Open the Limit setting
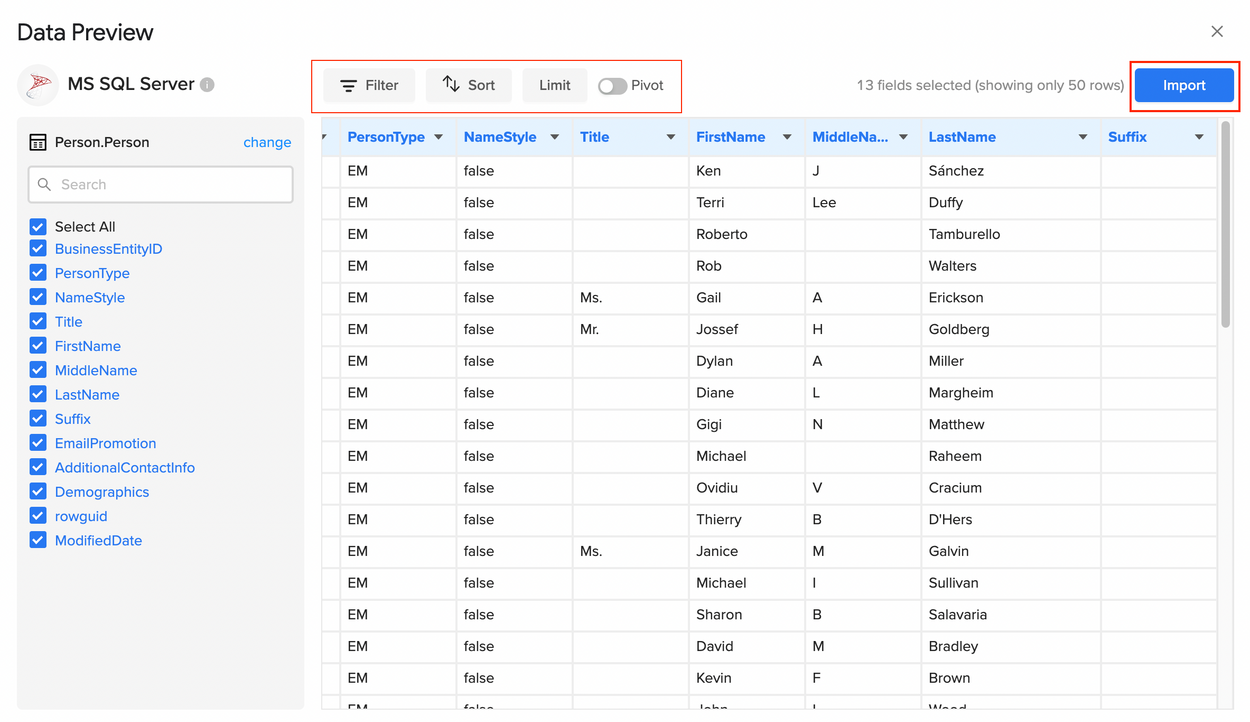Viewport: 1250px width, 722px height. pyautogui.click(x=554, y=85)
